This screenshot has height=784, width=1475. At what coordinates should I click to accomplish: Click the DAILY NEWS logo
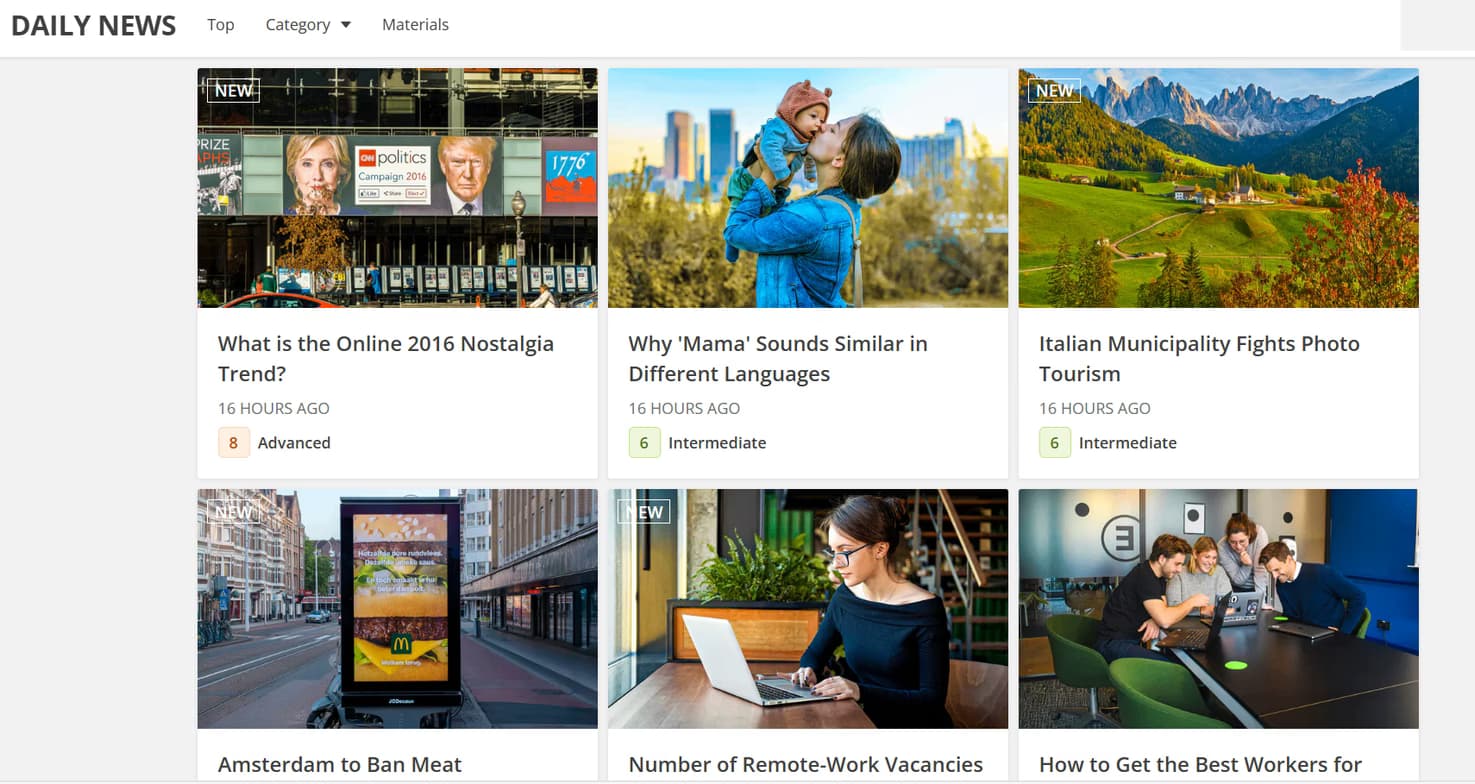coord(92,25)
